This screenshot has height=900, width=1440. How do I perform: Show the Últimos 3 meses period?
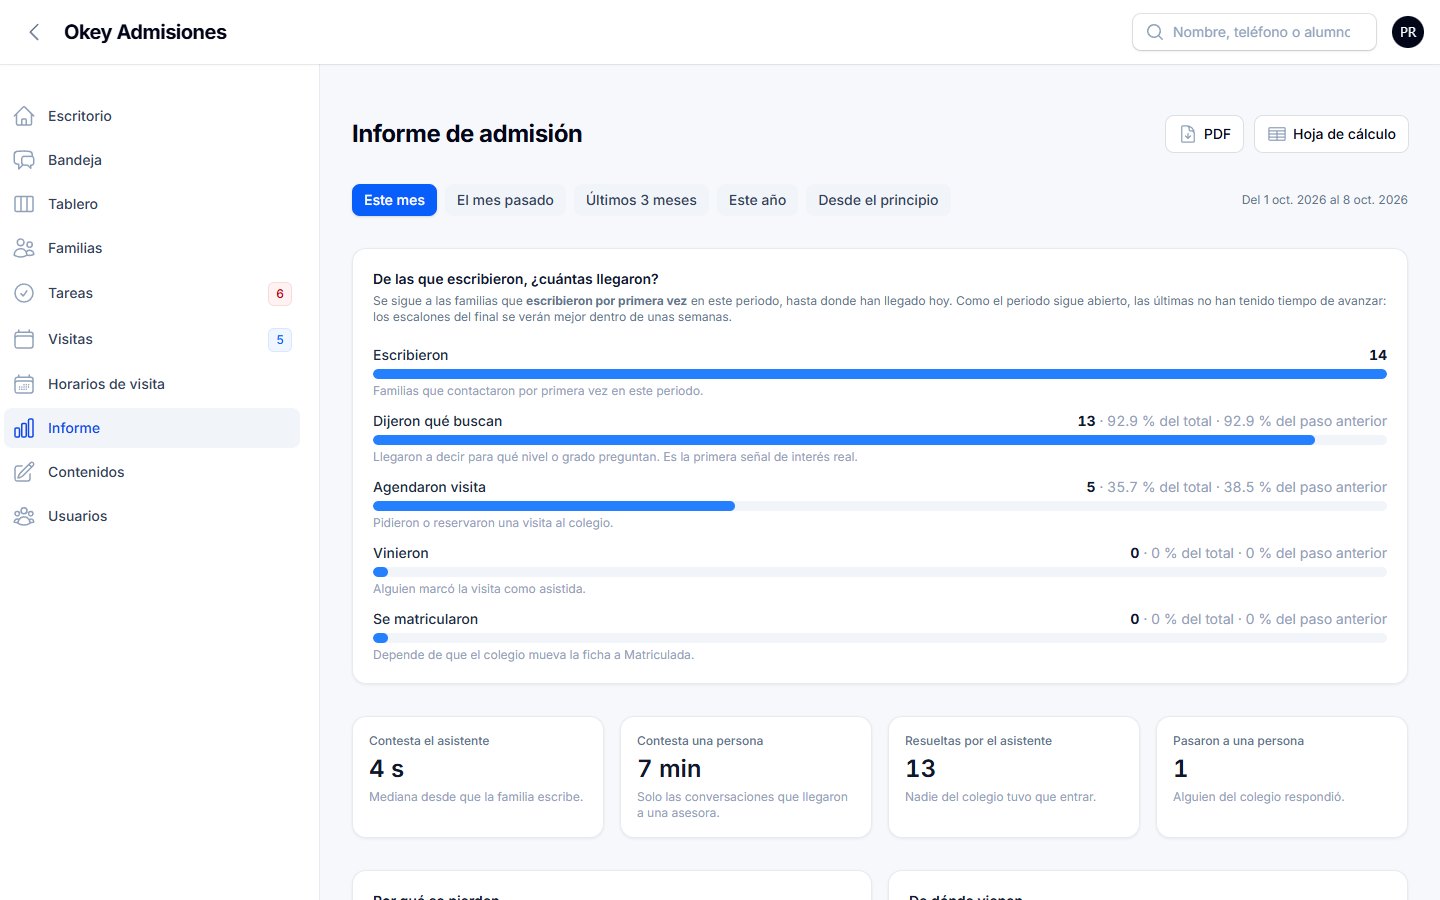(x=641, y=200)
